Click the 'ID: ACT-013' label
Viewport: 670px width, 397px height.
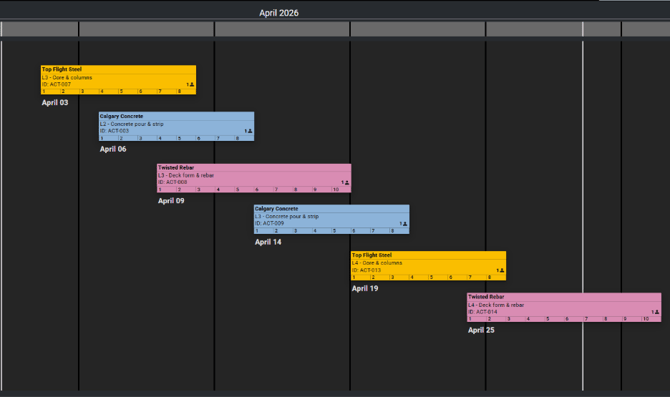pyautogui.click(x=366, y=271)
